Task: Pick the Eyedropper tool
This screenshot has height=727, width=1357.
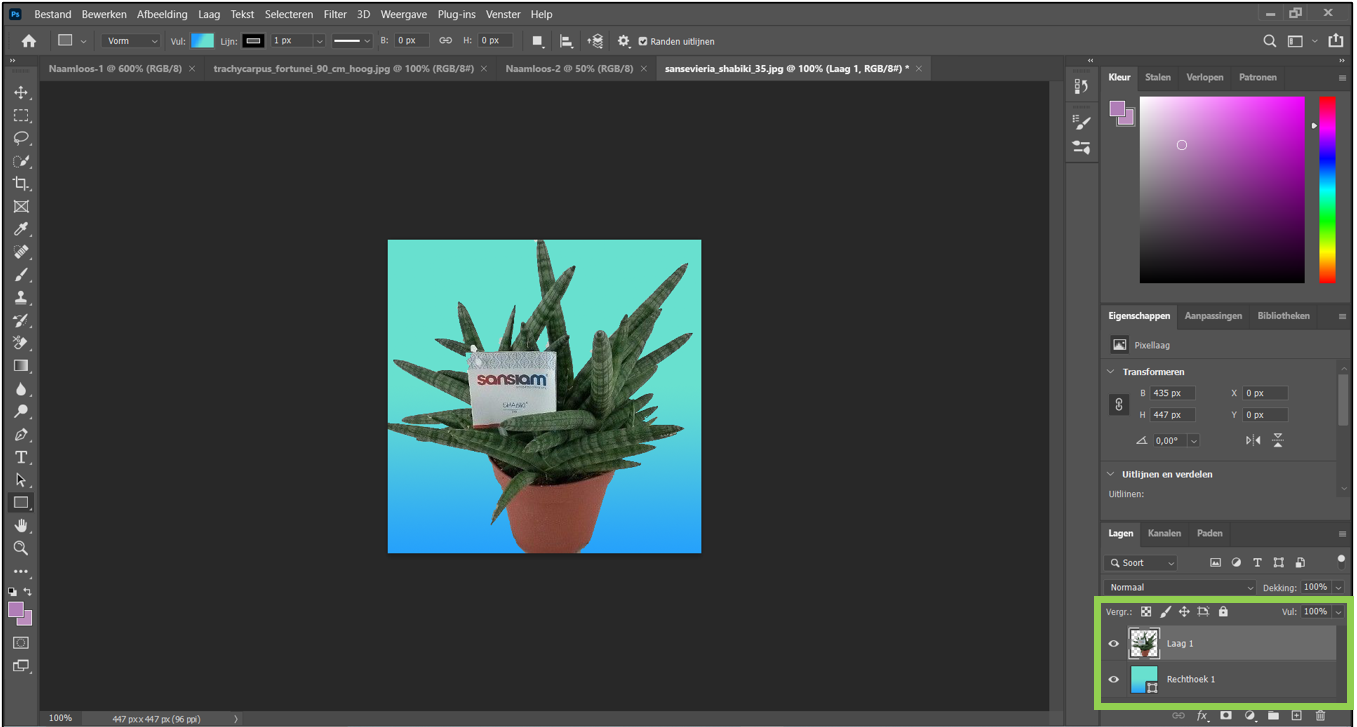Action: pos(21,230)
